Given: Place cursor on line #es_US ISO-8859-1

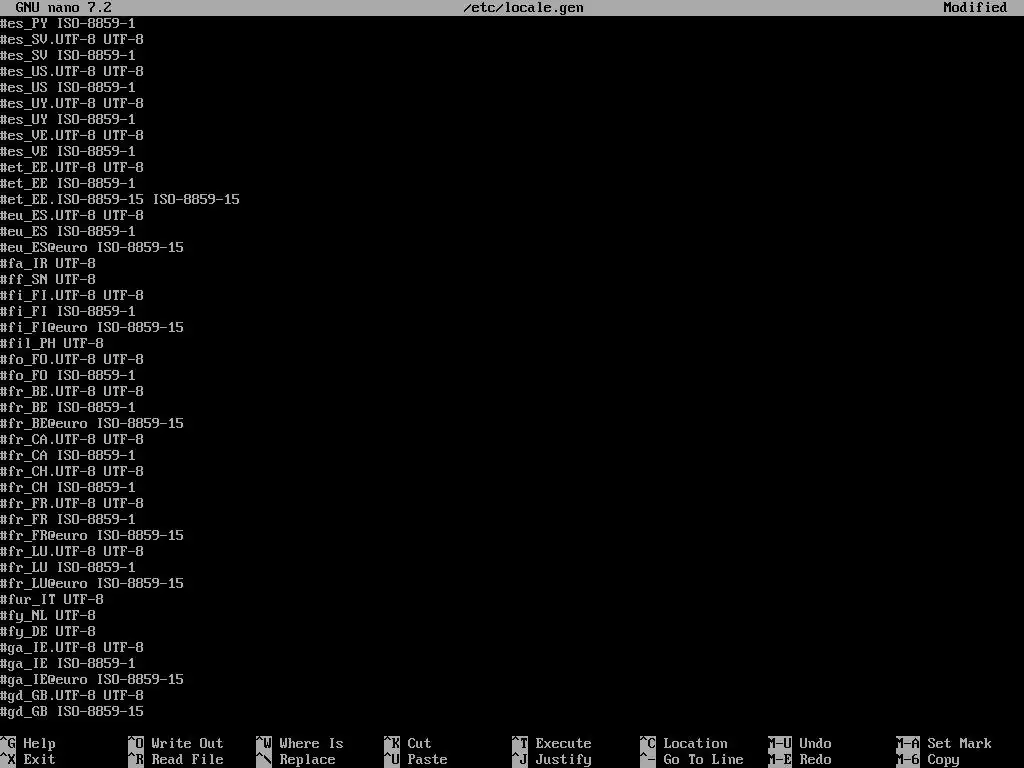Looking at the screenshot, I should [68, 88].
